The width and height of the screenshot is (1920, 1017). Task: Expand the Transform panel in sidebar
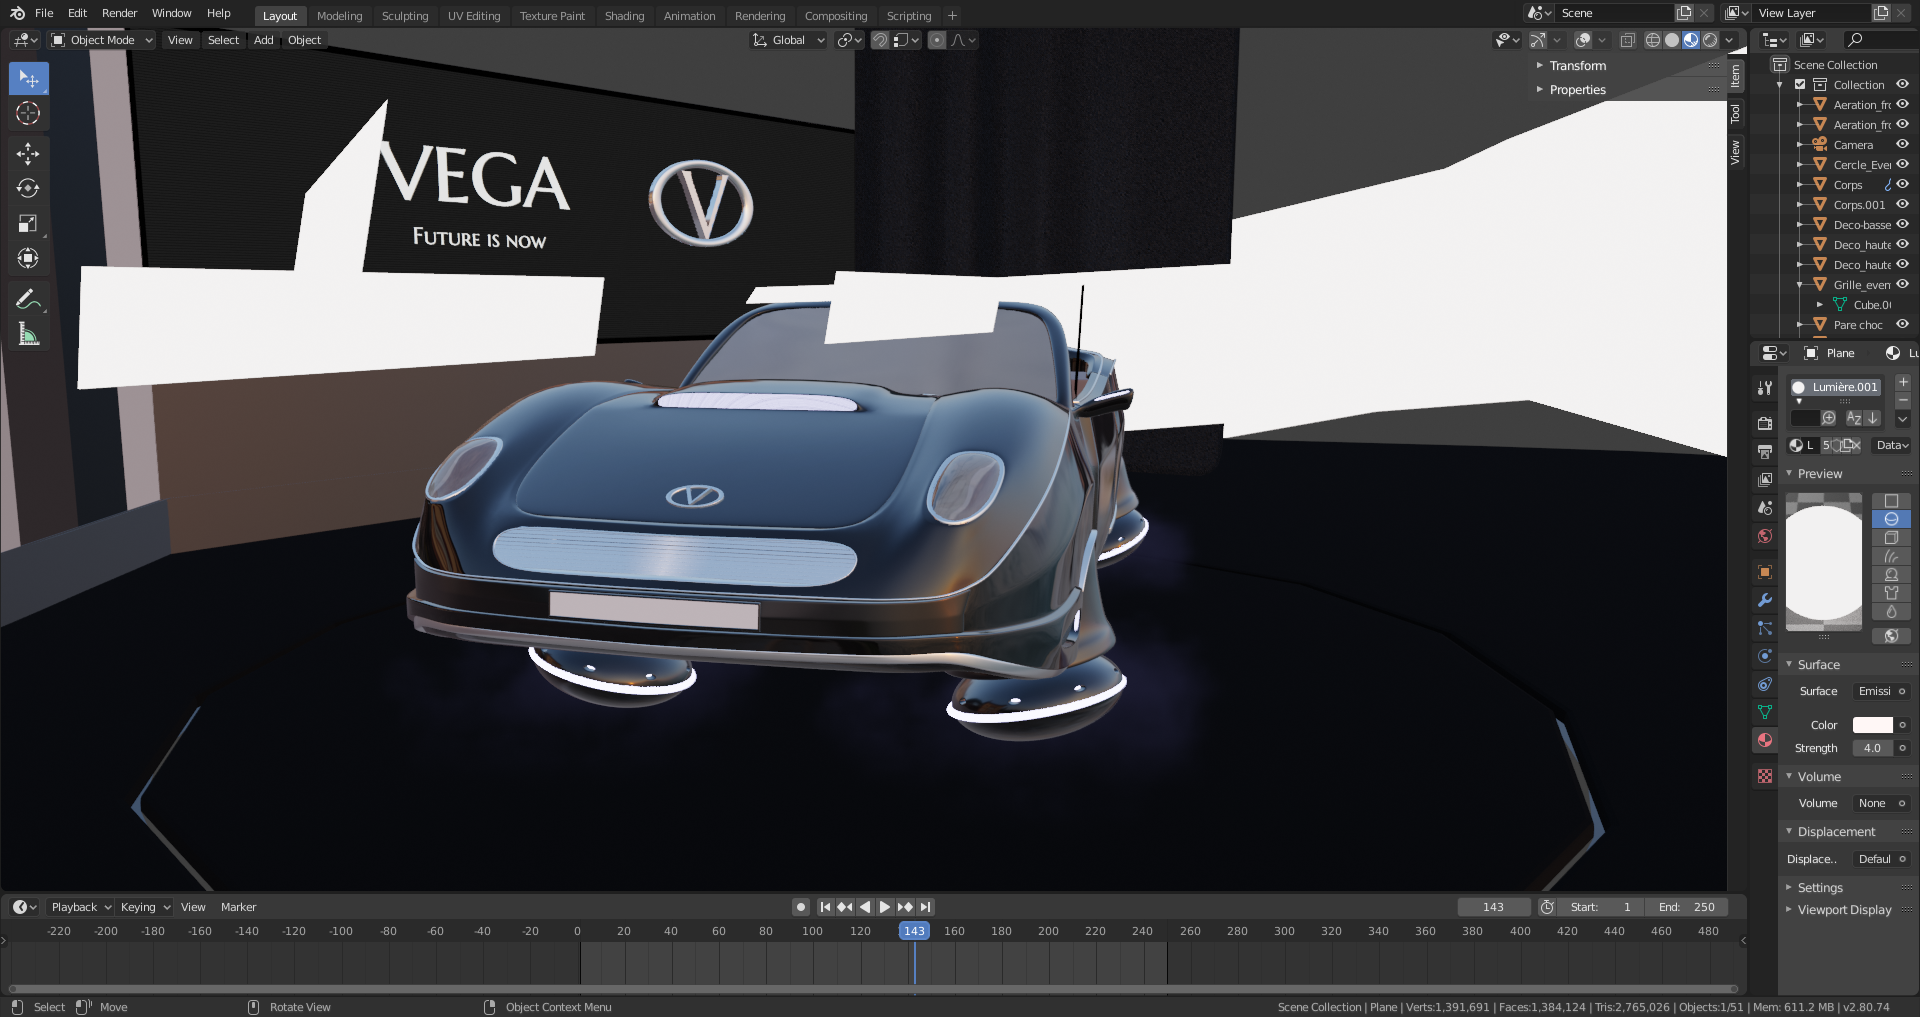coord(1577,66)
